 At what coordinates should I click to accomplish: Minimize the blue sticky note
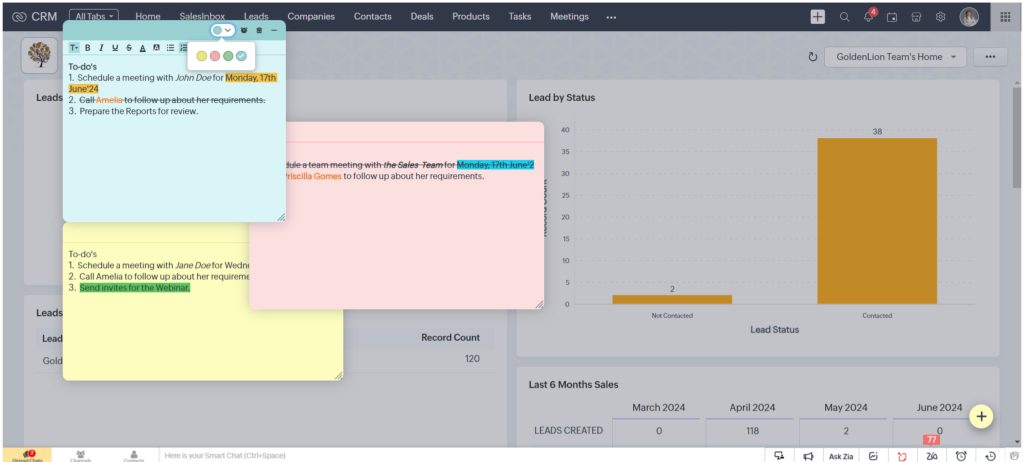point(274,30)
